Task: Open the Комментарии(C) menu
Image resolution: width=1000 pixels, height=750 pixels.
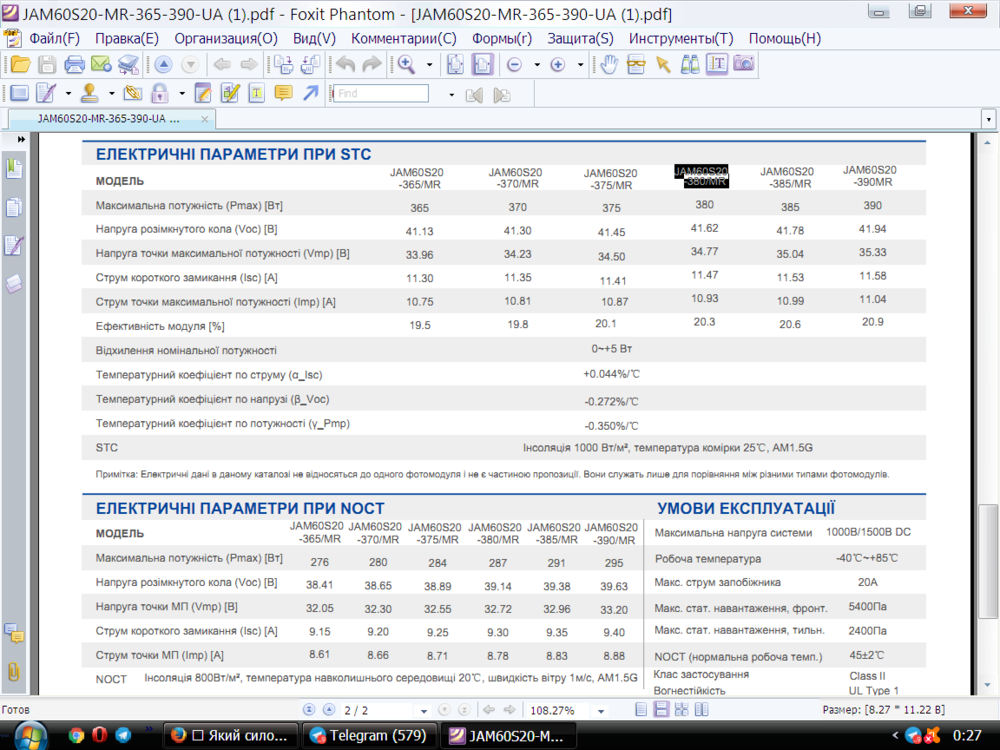Action: [403, 38]
